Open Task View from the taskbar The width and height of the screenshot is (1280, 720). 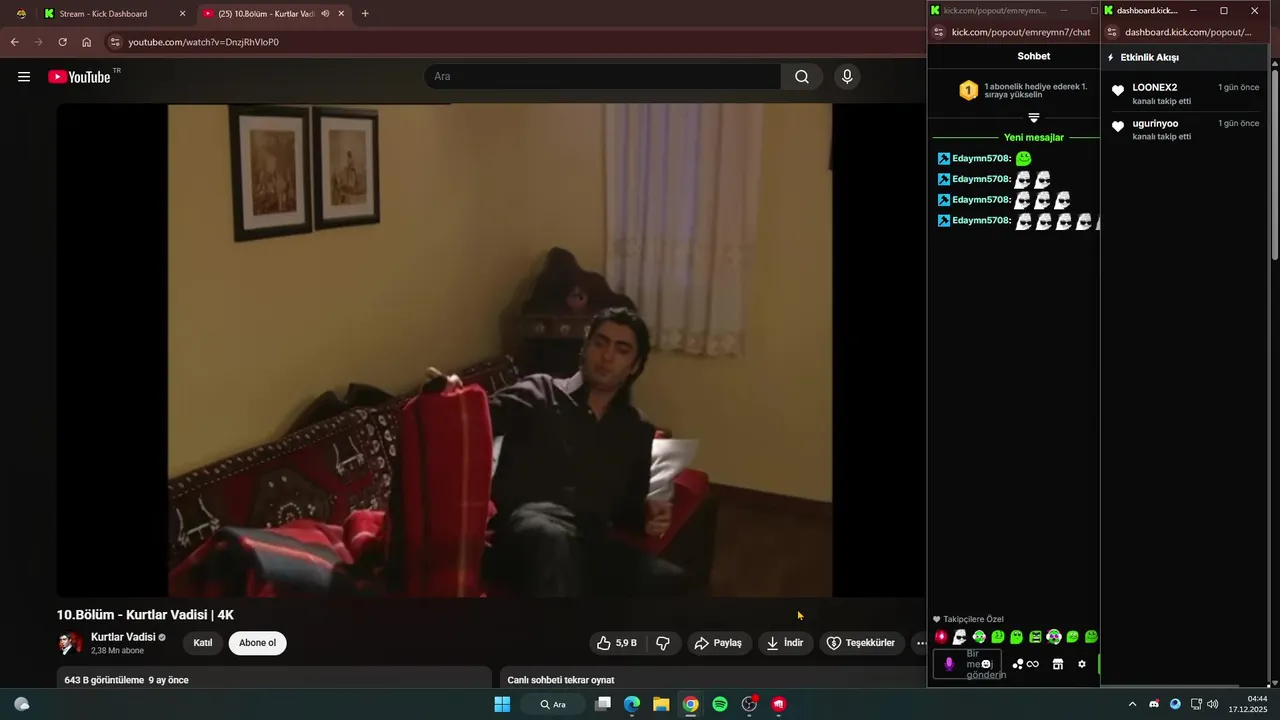point(602,704)
